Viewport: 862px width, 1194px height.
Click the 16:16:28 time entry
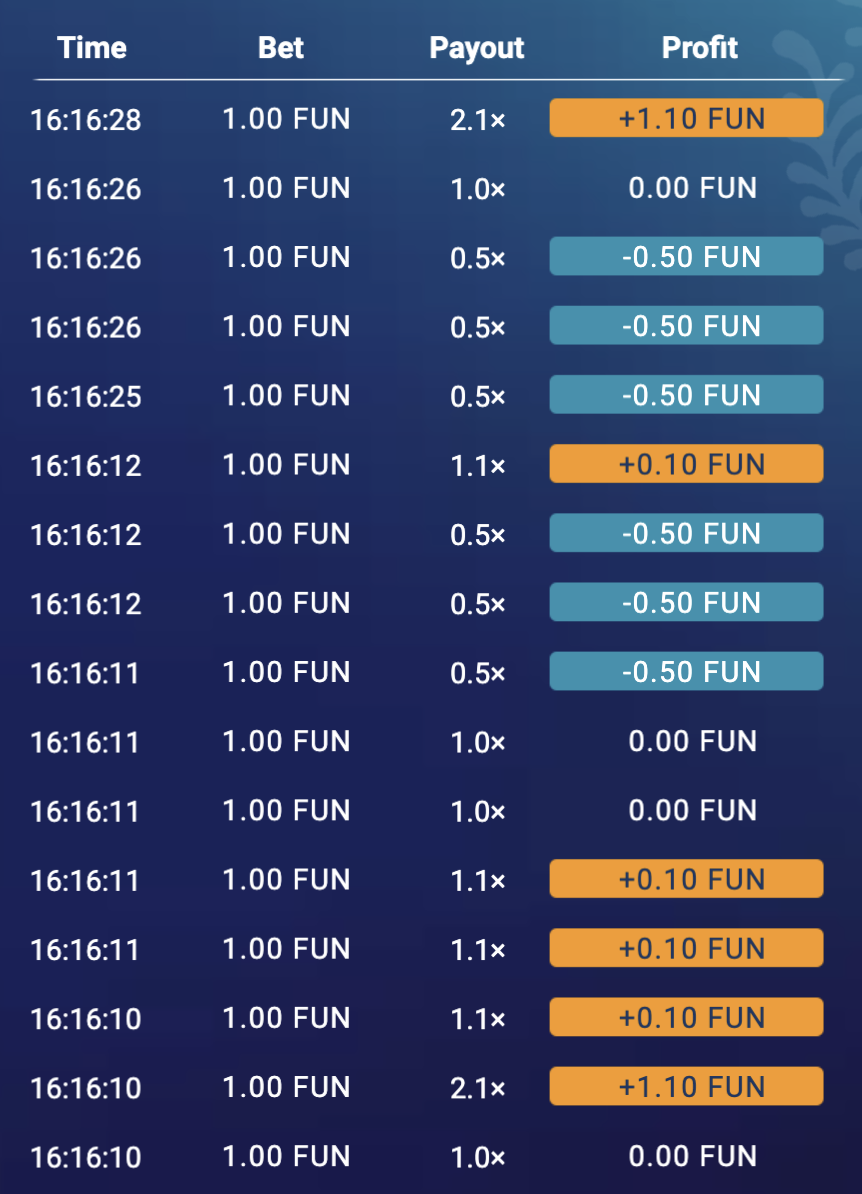click(x=85, y=120)
